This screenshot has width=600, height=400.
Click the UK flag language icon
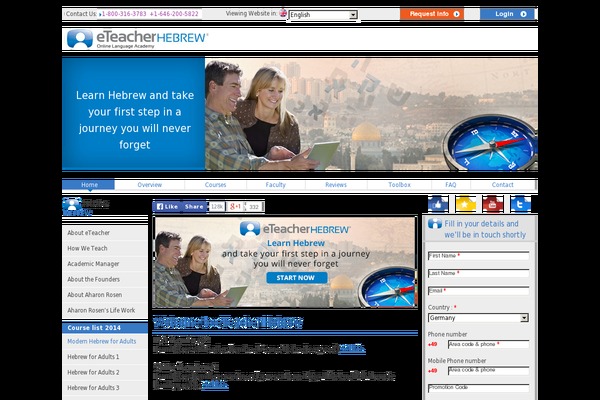coord(283,13)
